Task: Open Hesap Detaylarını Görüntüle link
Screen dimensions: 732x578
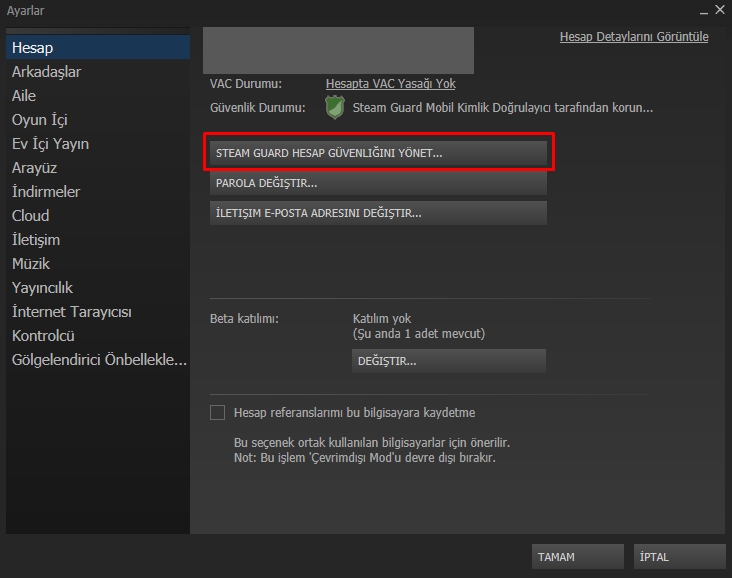Action: [x=634, y=37]
